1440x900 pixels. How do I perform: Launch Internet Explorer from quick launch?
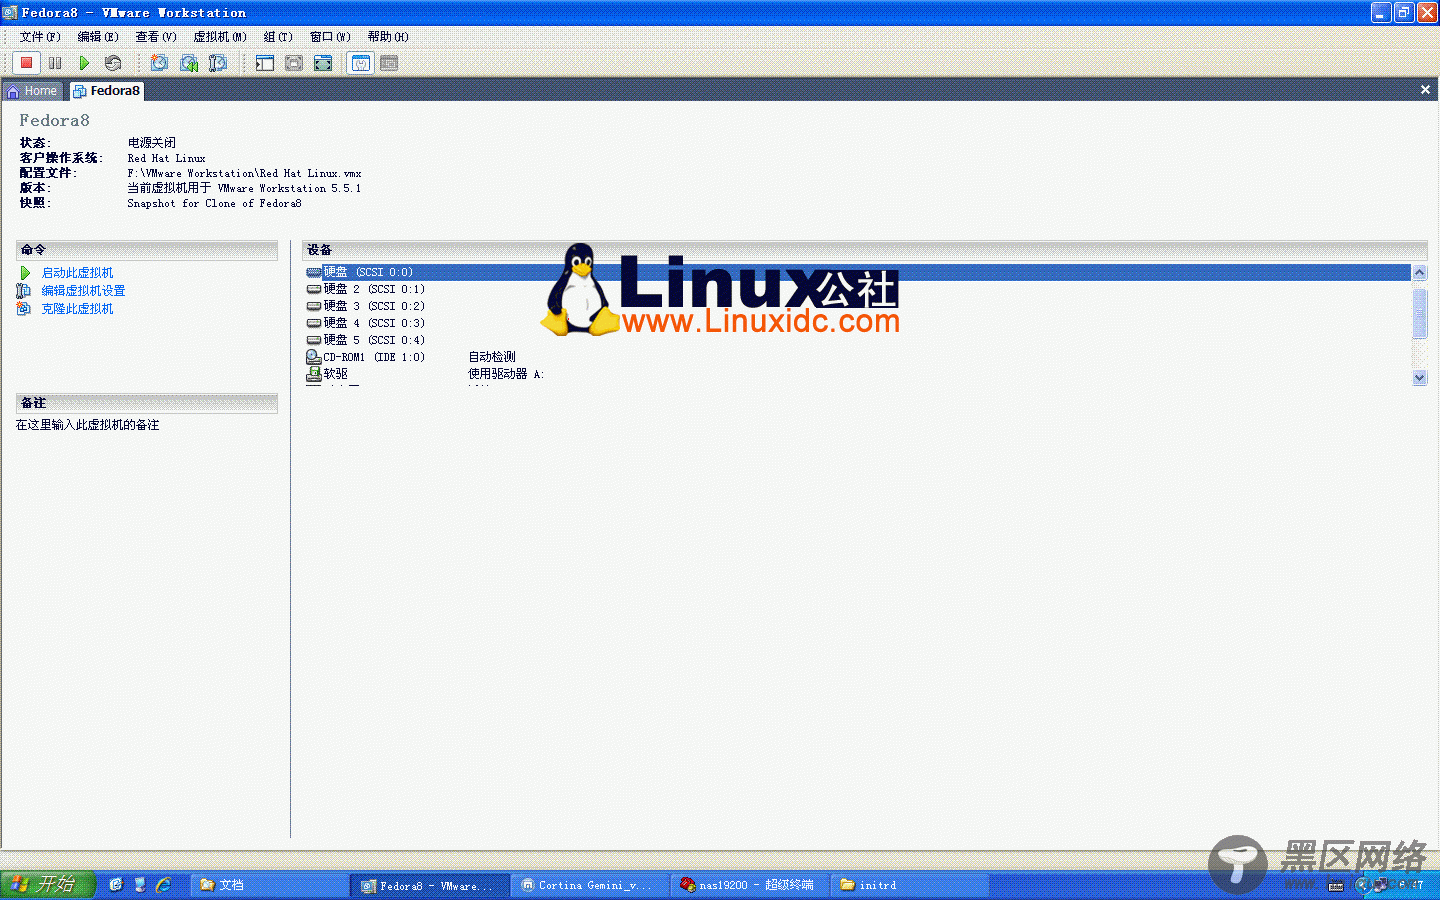pyautogui.click(x=163, y=885)
